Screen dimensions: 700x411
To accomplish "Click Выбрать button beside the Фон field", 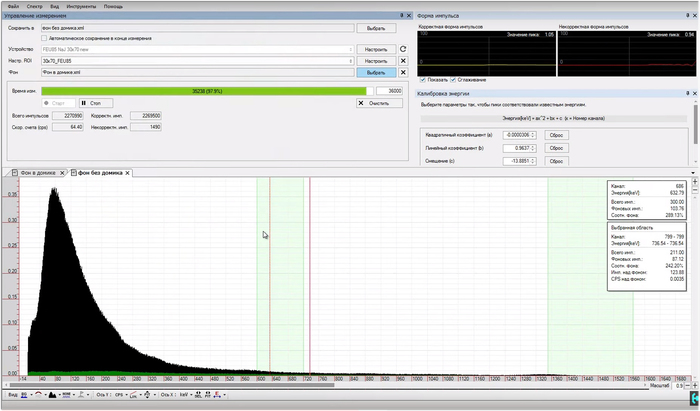I will click(375, 73).
